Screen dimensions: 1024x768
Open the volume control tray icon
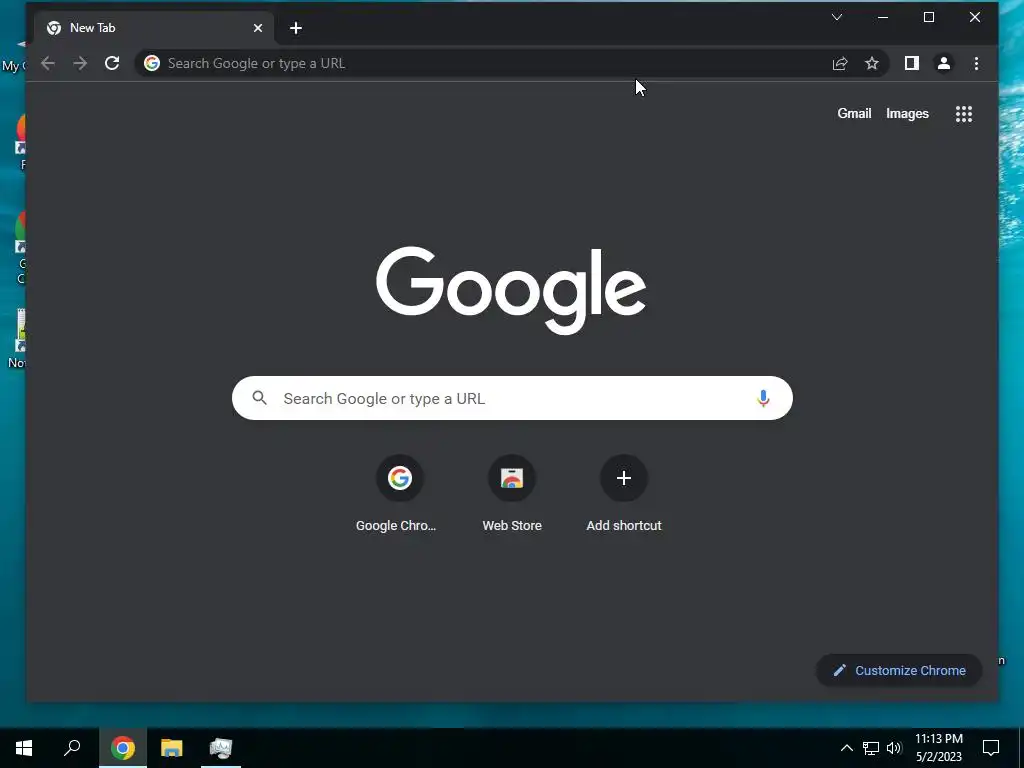(x=894, y=748)
